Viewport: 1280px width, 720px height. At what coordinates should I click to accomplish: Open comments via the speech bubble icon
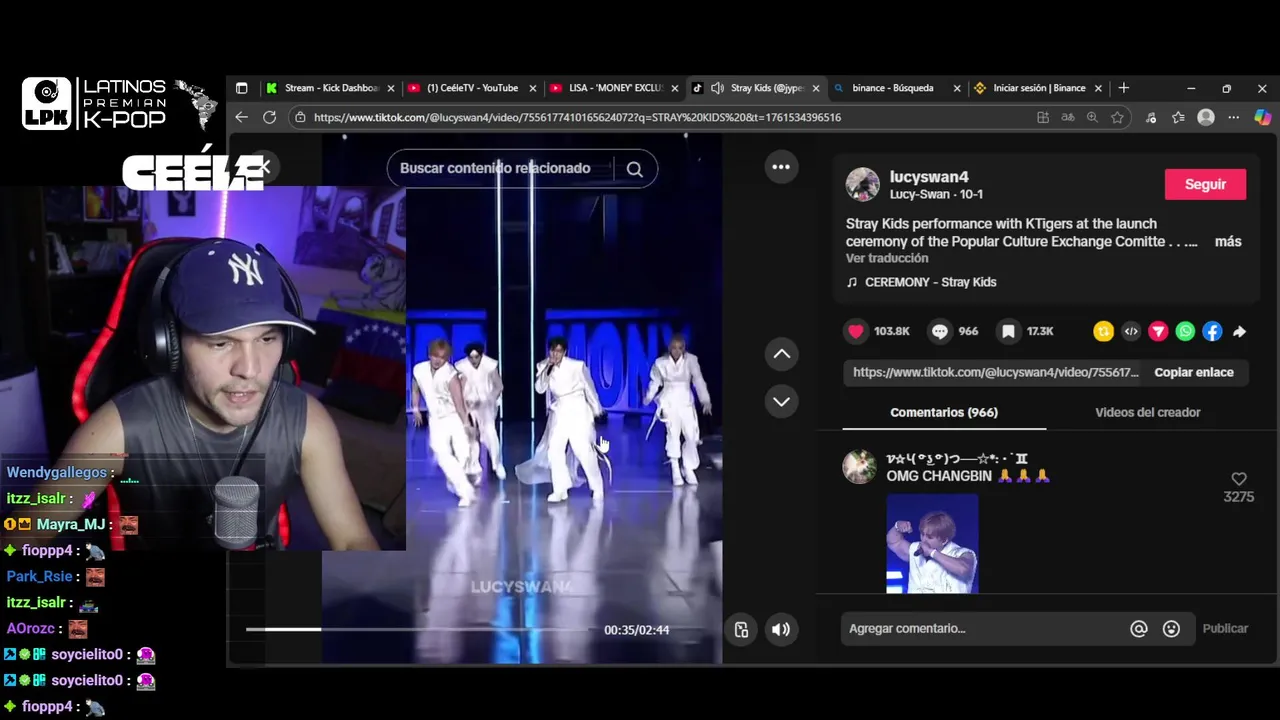point(940,331)
